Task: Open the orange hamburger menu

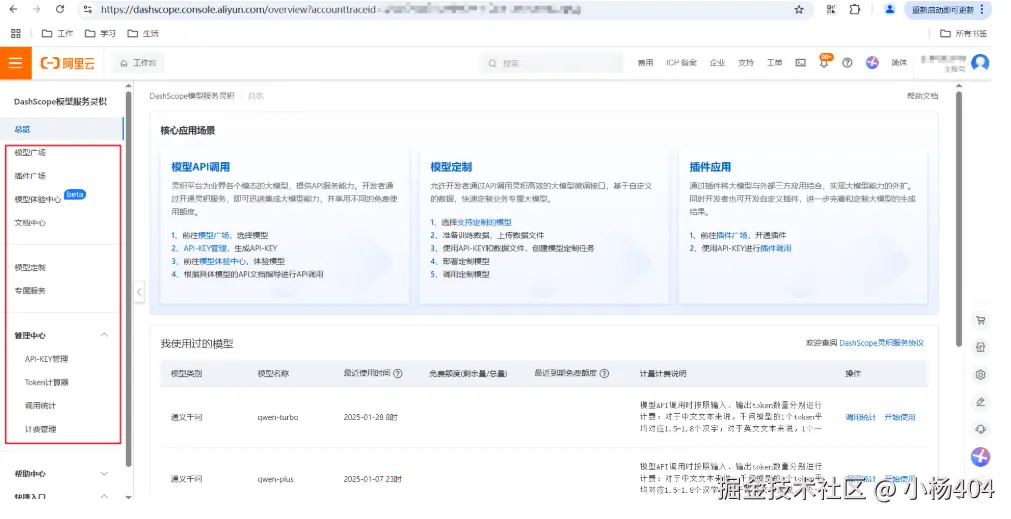Action: [x=15, y=63]
